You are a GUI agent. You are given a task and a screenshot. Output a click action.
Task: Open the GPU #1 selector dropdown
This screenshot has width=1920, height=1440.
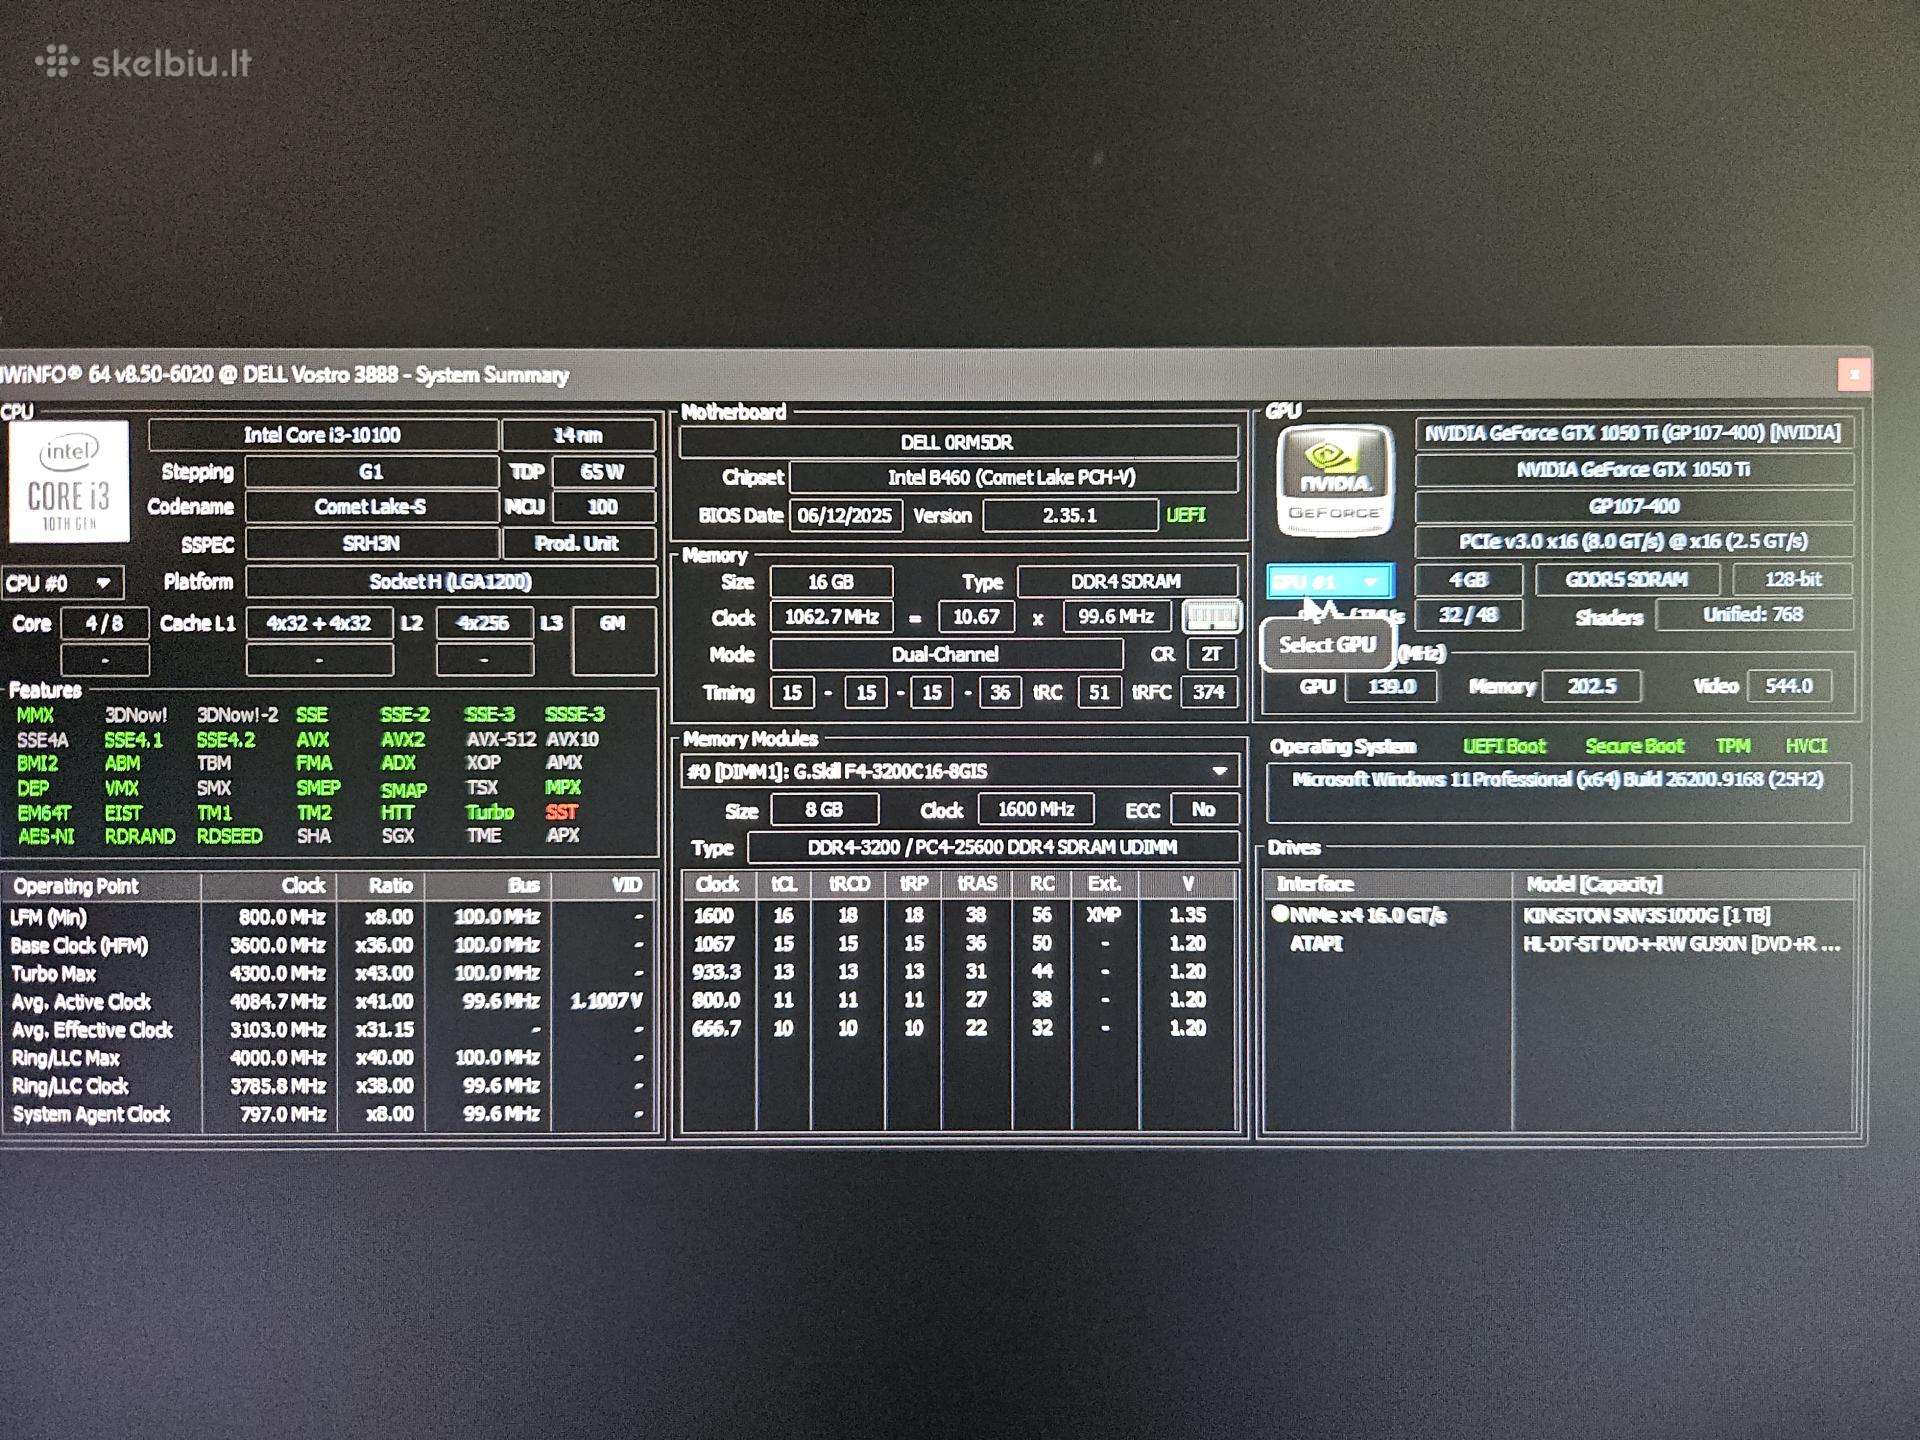1329,581
